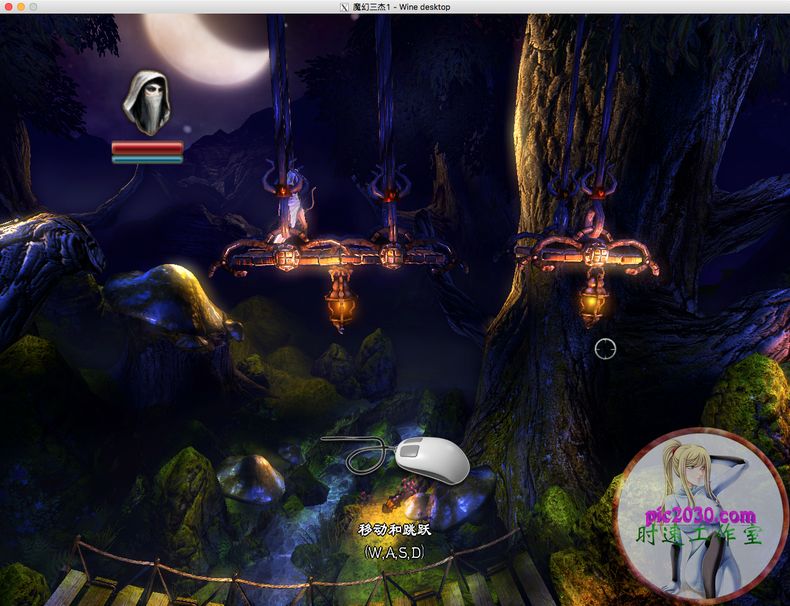Click the (W,A,S,D) key hint text
The image size is (790, 606).
[x=394, y=553]
